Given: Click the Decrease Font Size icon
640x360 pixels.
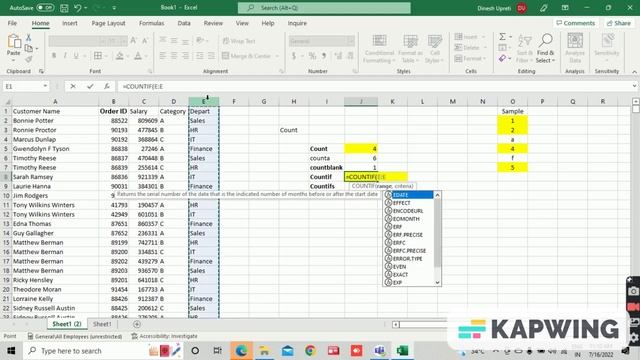Looking at the screenshot, I should coord(145,40).
